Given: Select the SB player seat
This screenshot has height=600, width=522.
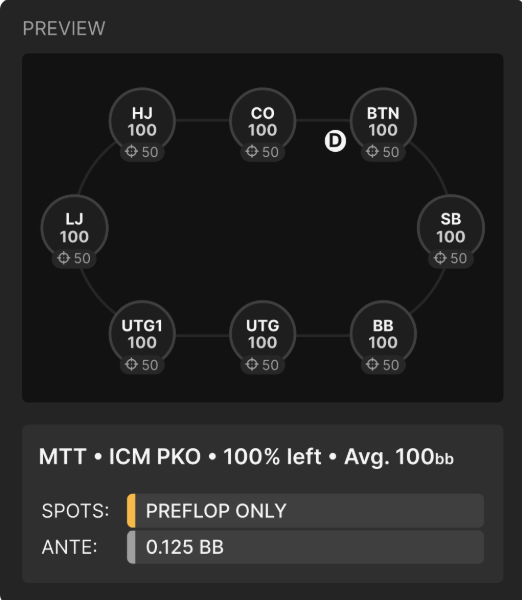Looking at the screenshot, I should tap(451, 228).
